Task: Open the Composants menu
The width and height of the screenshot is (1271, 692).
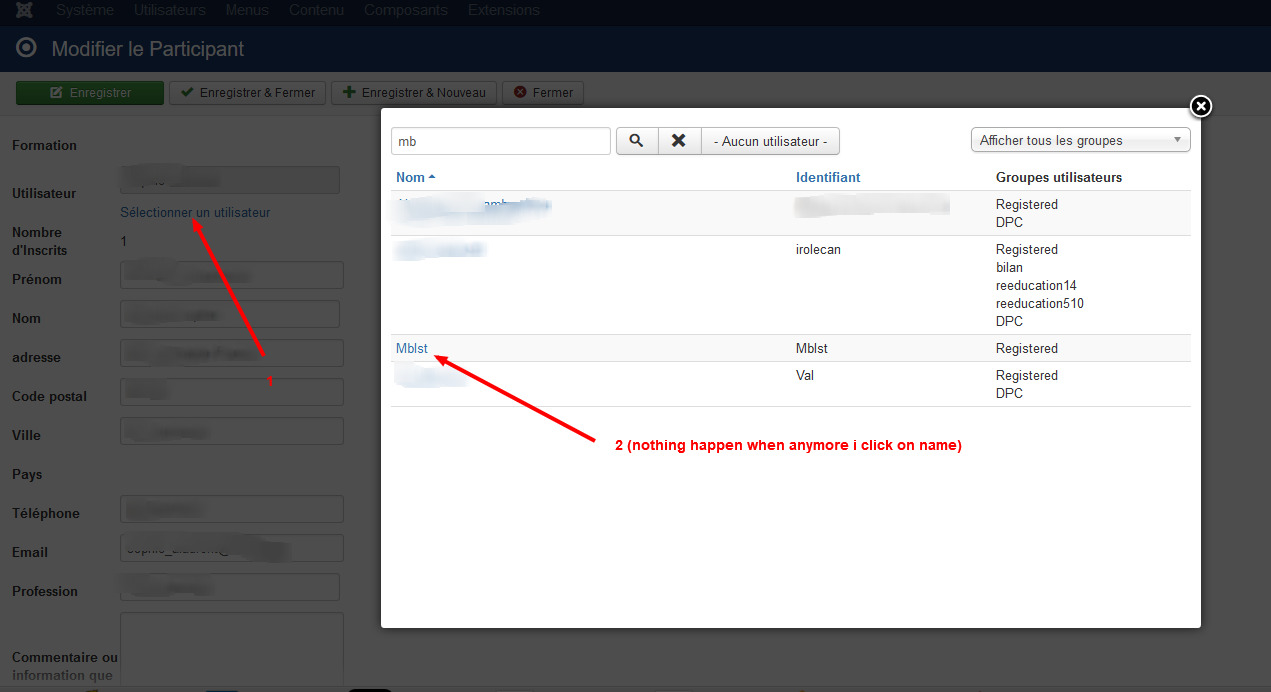Action: (x=406, y=11)
